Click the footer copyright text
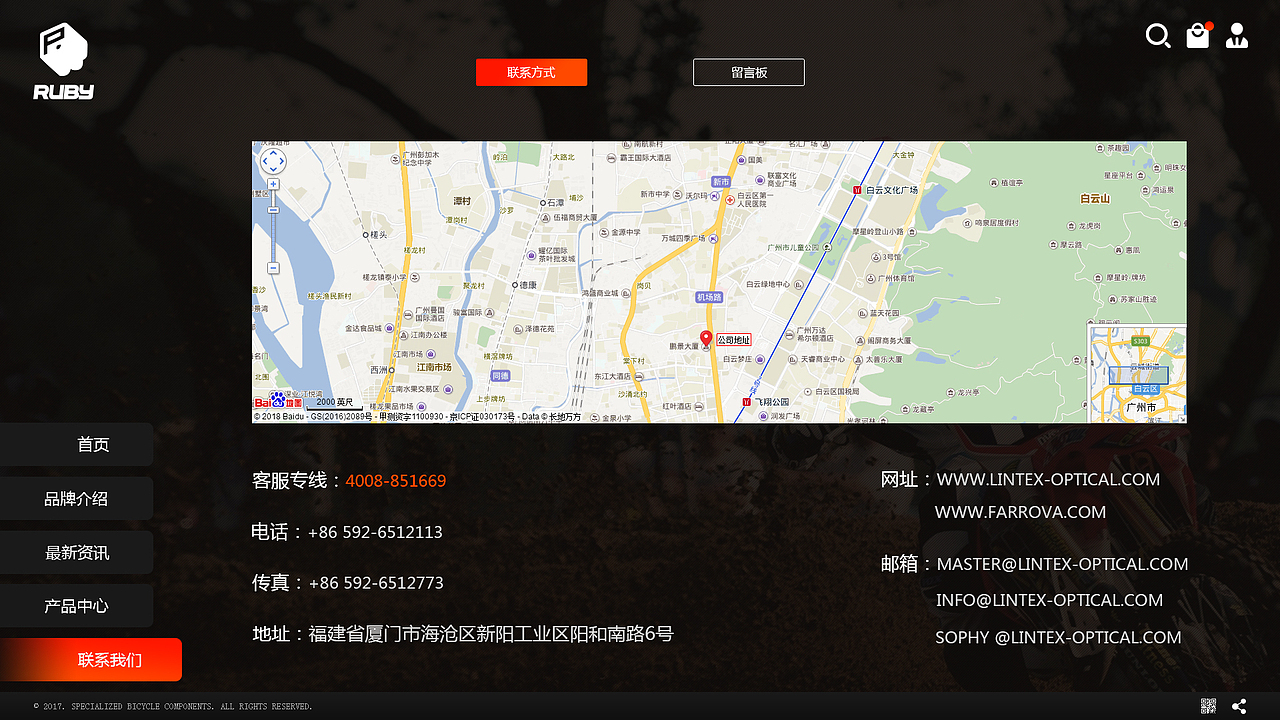The height and width of the screenshot is (720, 1280). [x=173, y=706]
